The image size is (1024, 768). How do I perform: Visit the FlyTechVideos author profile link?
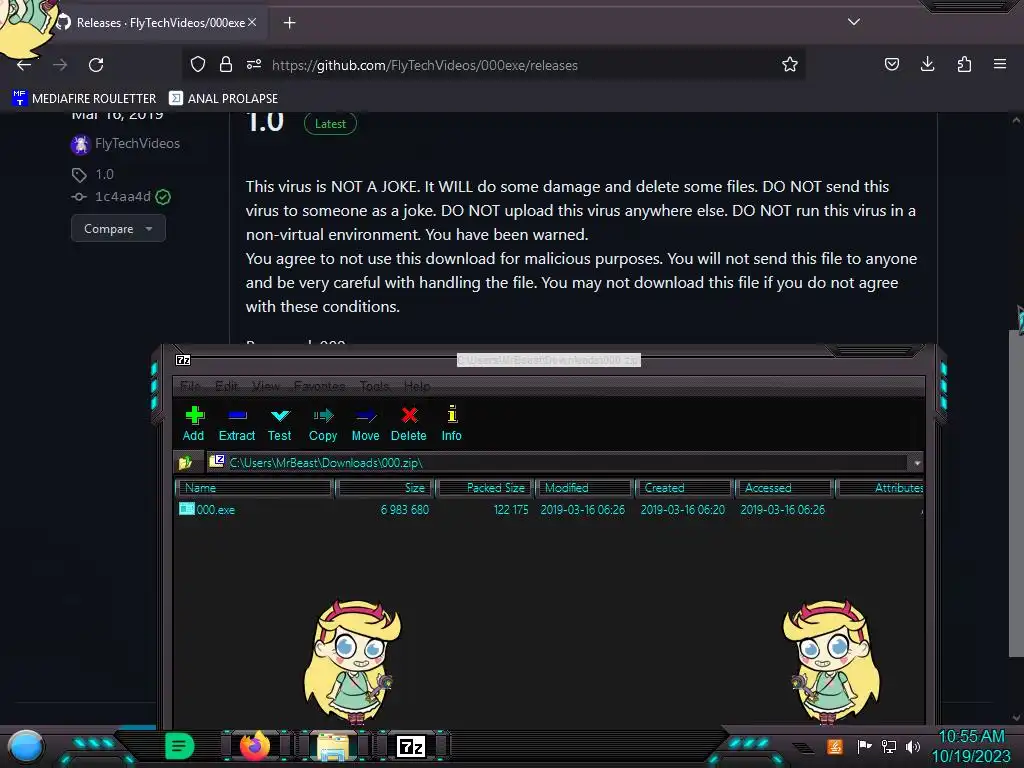point(137,144)
